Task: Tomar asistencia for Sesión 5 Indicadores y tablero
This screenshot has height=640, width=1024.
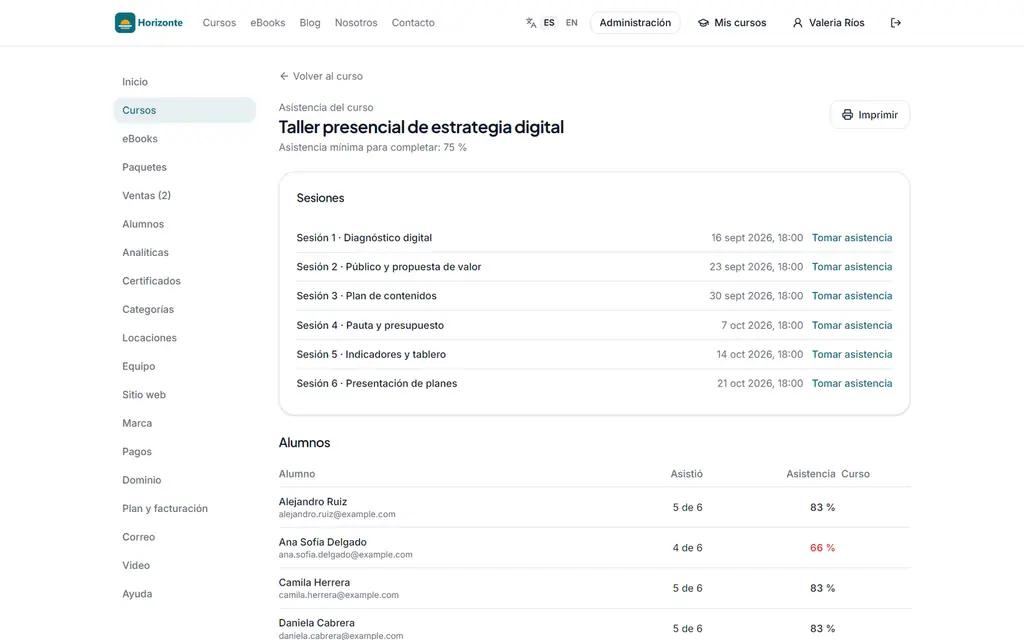Action: tap(852, 354)
